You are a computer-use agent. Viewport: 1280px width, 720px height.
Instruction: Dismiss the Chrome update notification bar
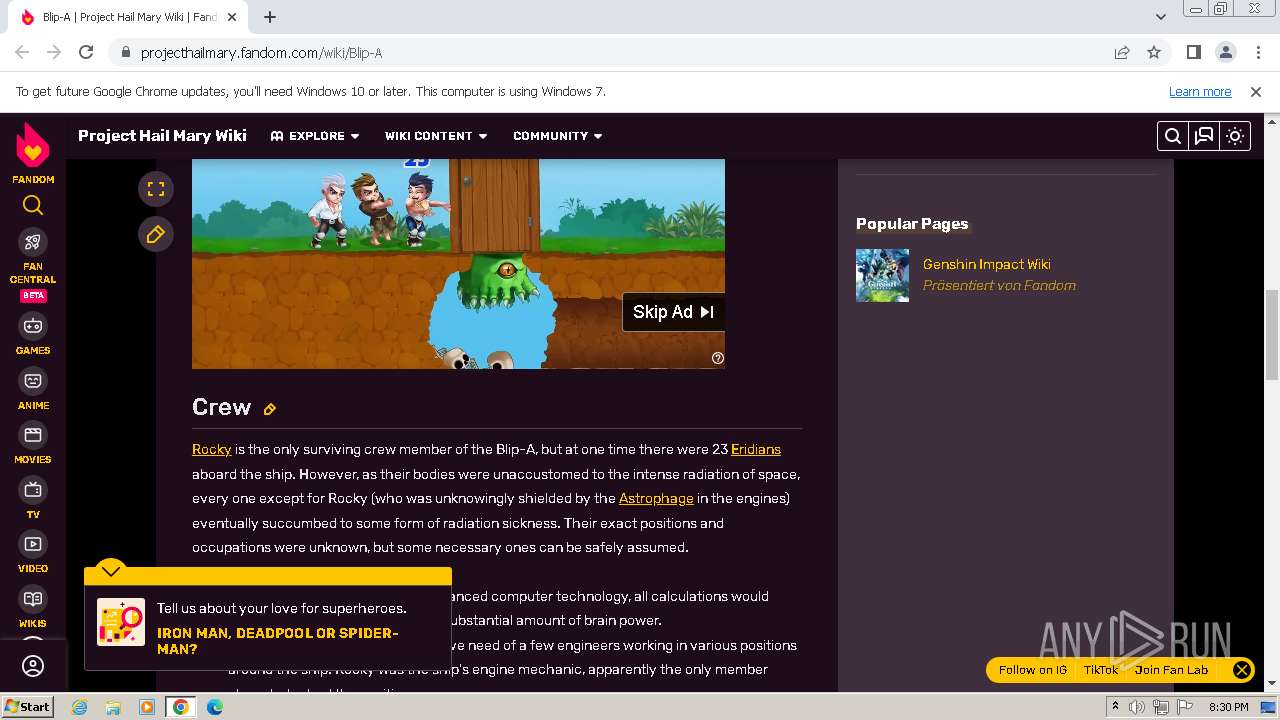coord(1256,92)
